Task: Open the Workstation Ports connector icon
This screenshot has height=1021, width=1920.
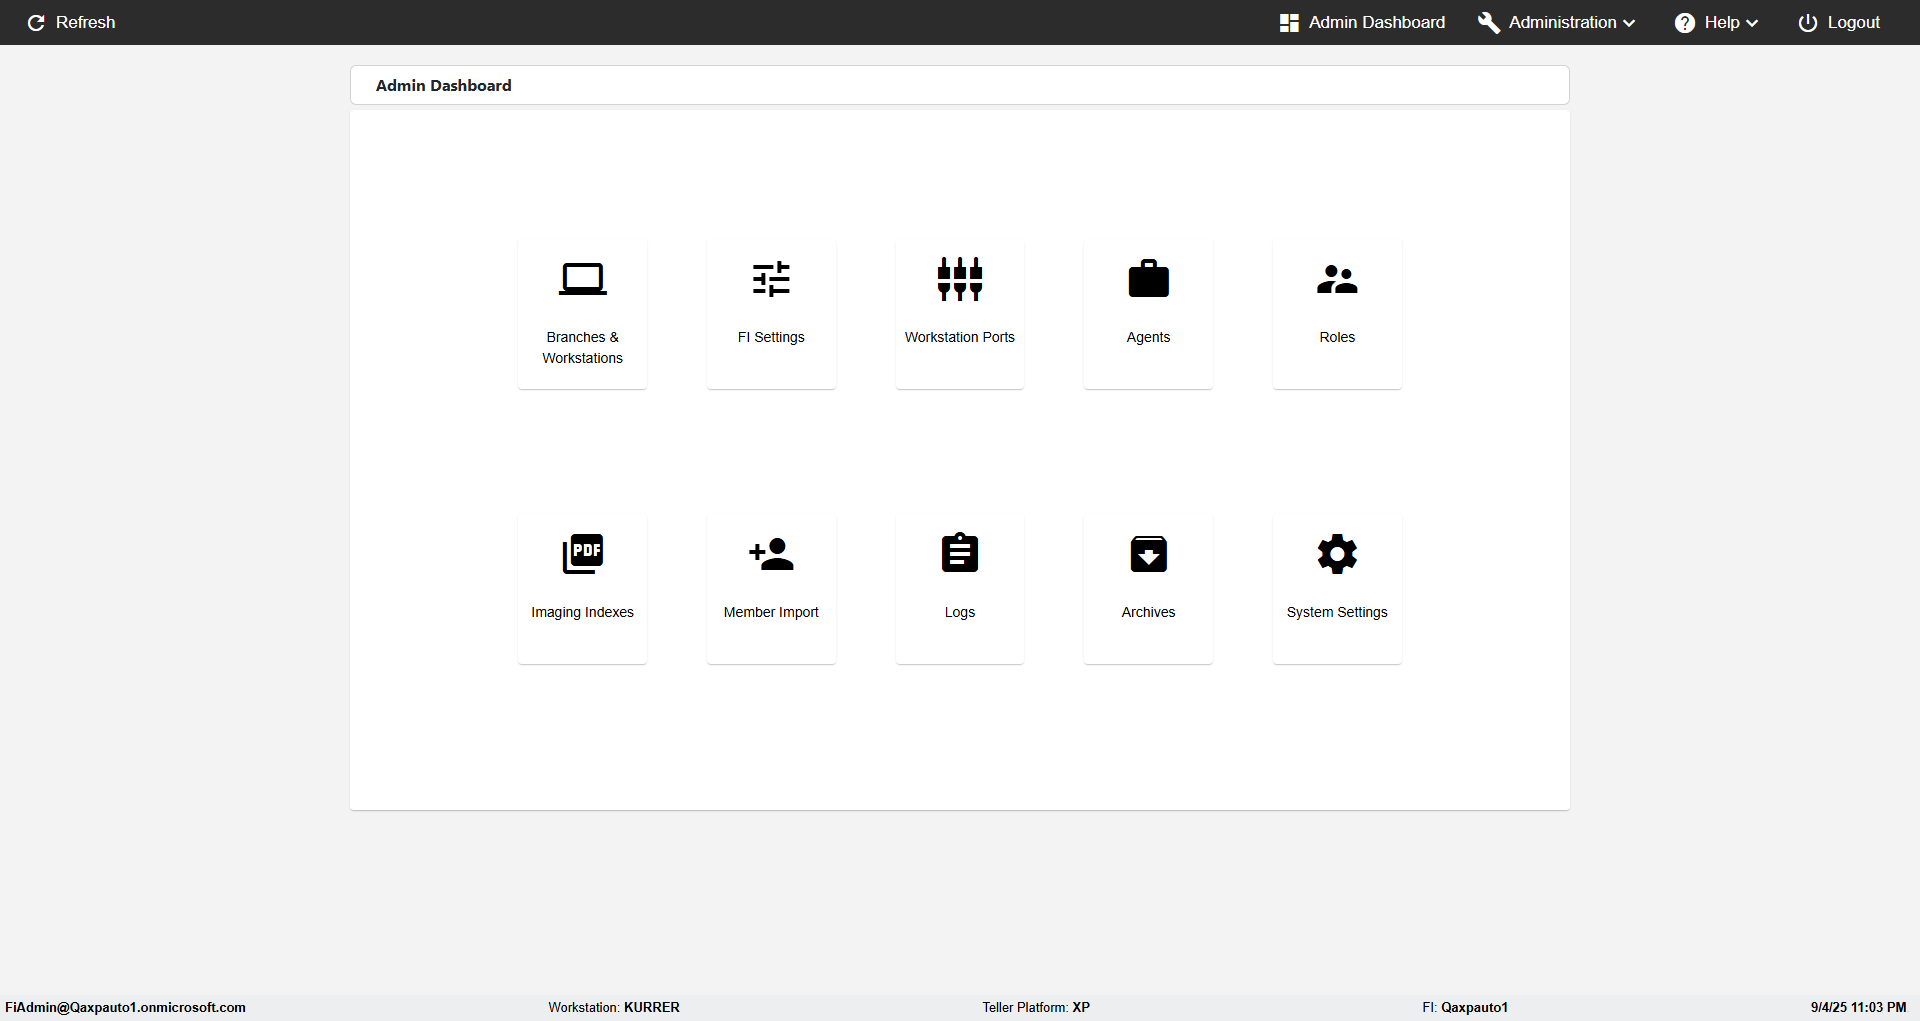Action: [960, 279]
